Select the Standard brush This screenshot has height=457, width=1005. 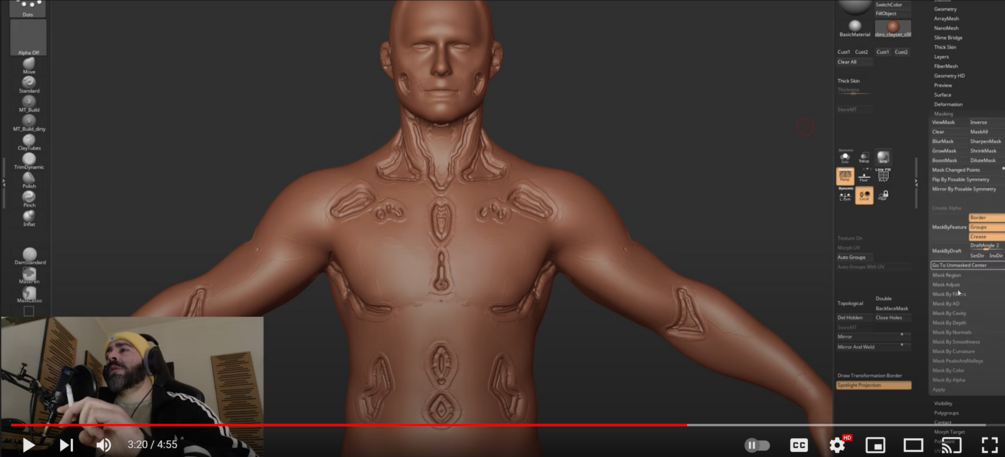pyautogui.click(x=29, y=85)
